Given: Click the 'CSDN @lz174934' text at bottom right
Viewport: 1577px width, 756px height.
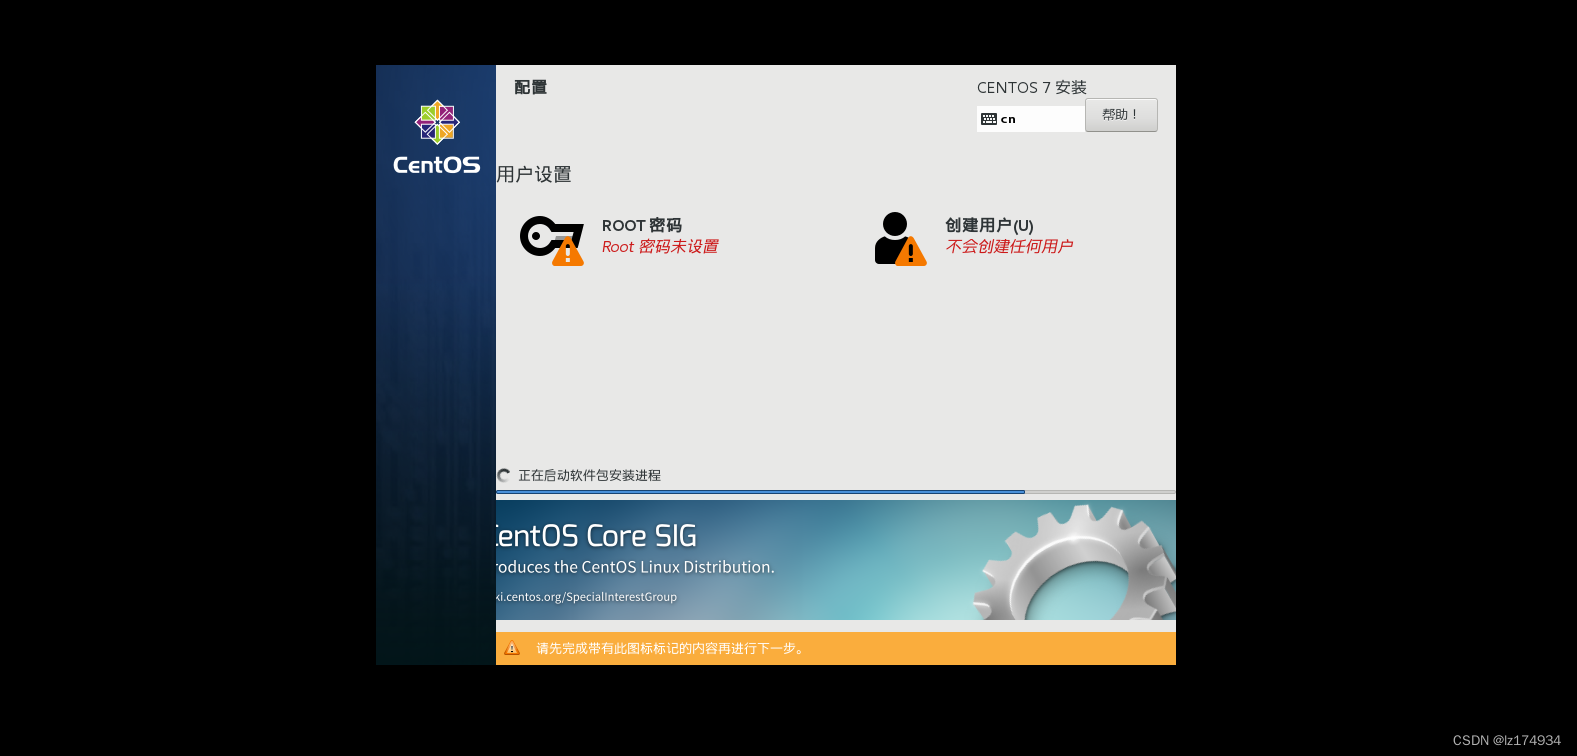Looking at the screenshot, I should click(1507, 740).
